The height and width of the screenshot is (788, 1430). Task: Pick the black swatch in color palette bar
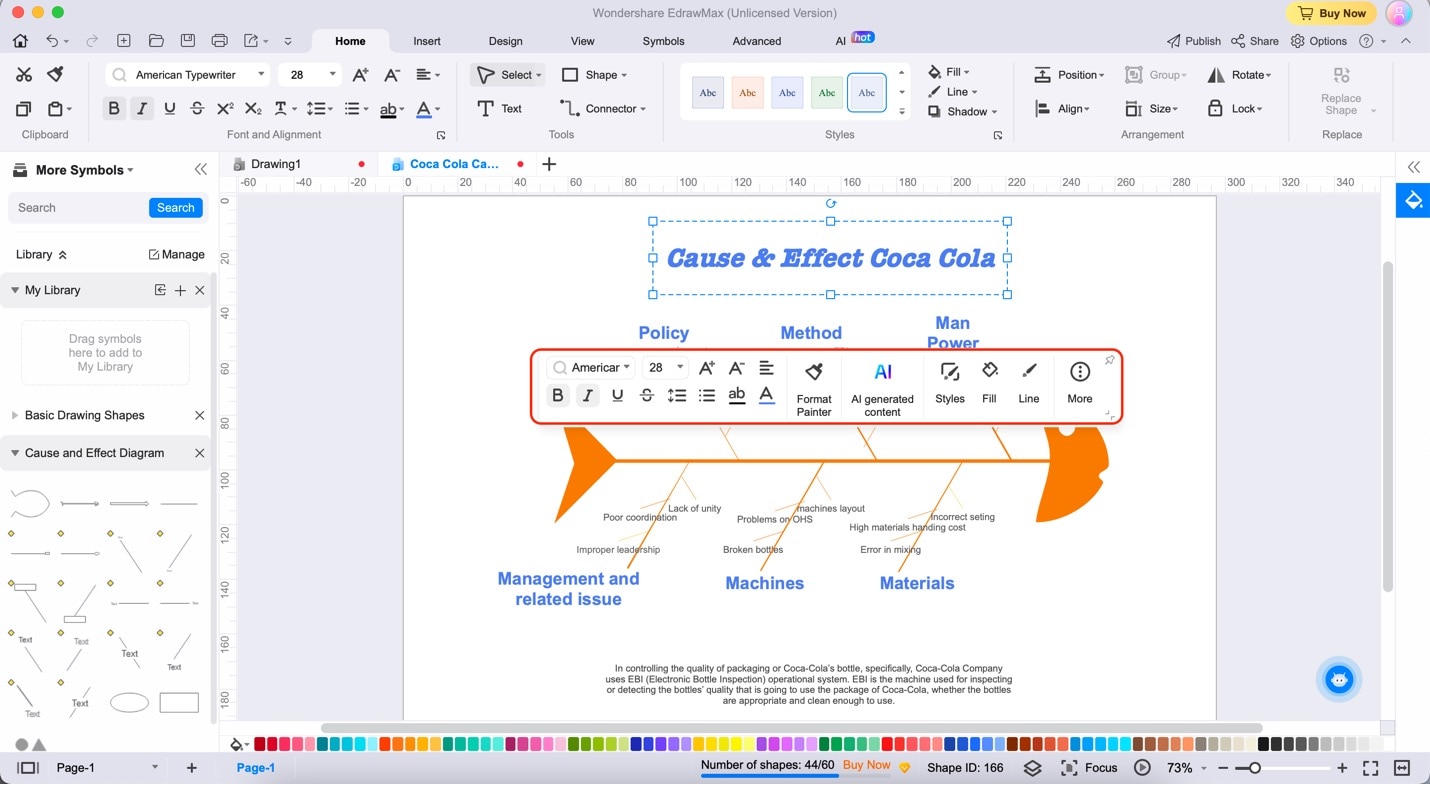pyautogui.click(x=1264, y=744)
